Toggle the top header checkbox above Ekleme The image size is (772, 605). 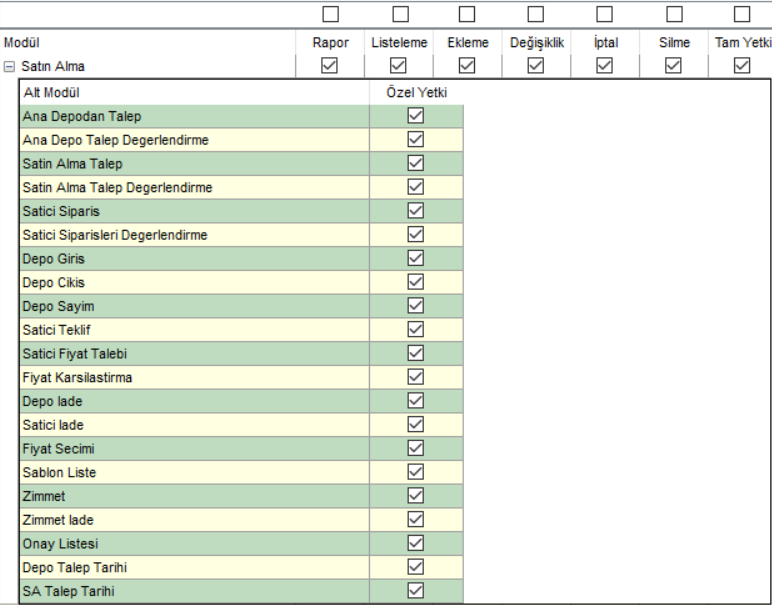point(467,14)
